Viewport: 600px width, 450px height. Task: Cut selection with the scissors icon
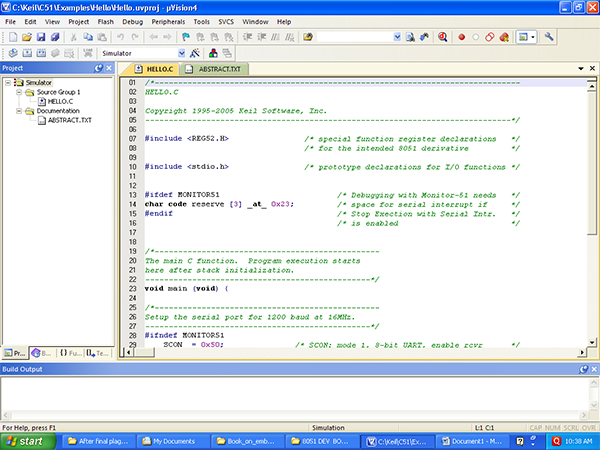tap(73, 37)
